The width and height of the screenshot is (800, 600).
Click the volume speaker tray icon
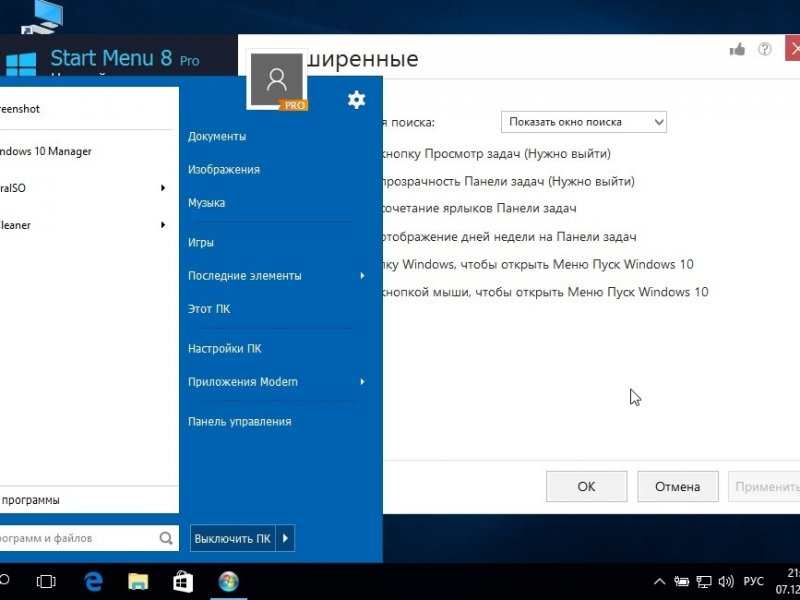point(726,581)
